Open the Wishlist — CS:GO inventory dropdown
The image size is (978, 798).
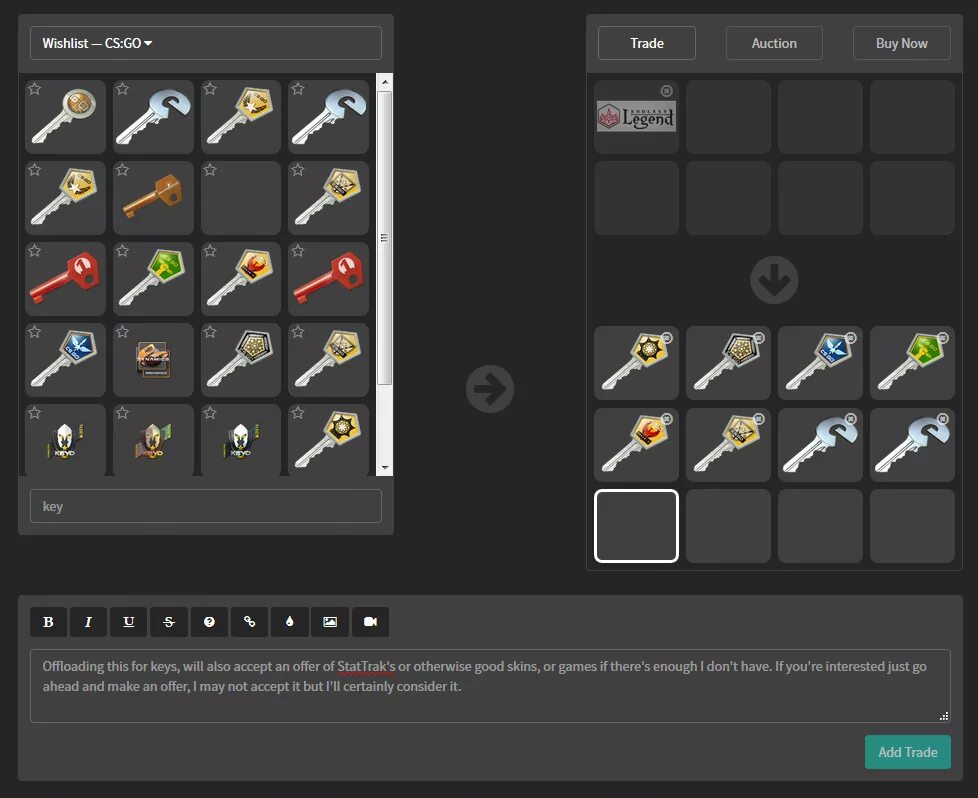coord(206,43)
